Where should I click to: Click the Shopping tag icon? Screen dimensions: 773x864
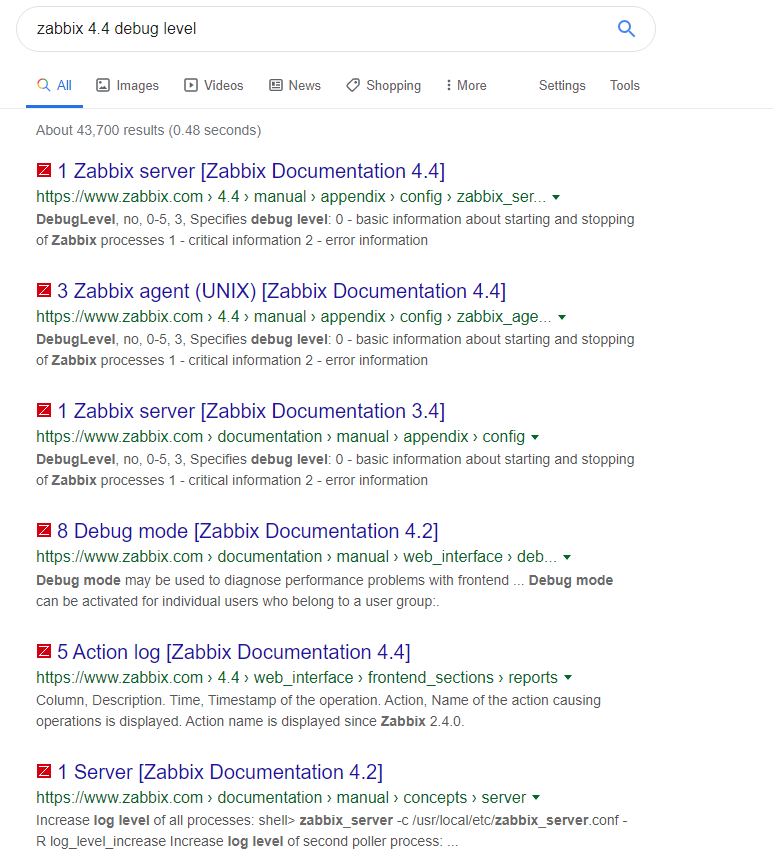tap(353, 85)
